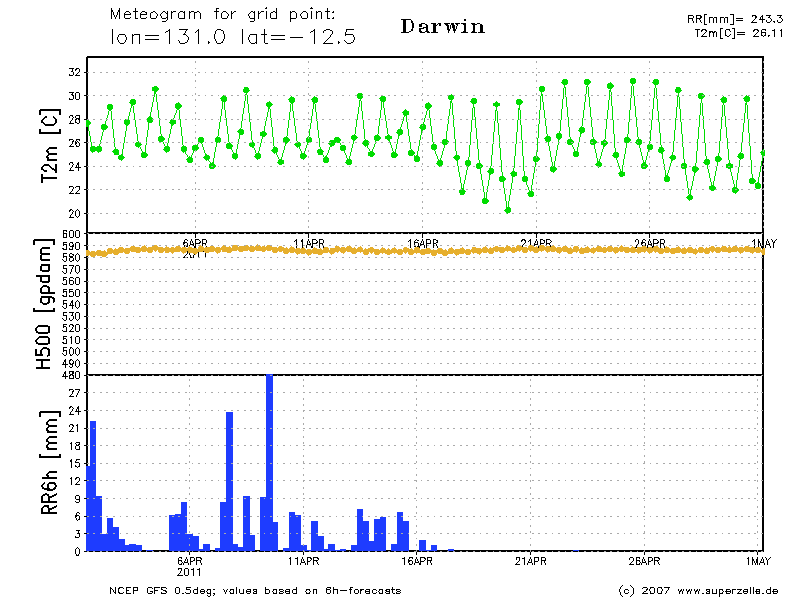Click the tallest blue rainfall bar before 11APR

(x=269, y=463)
